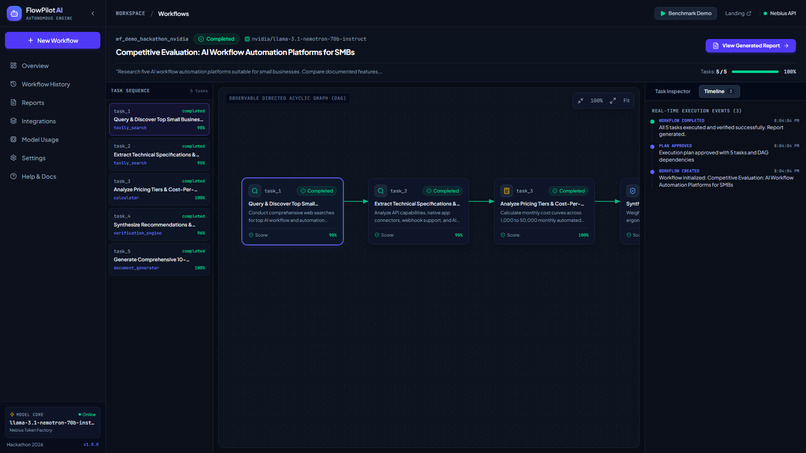The image size is (806, 453).
Task: Click the Model Core card
Action: pyautogui.click(x=52, y=422)
